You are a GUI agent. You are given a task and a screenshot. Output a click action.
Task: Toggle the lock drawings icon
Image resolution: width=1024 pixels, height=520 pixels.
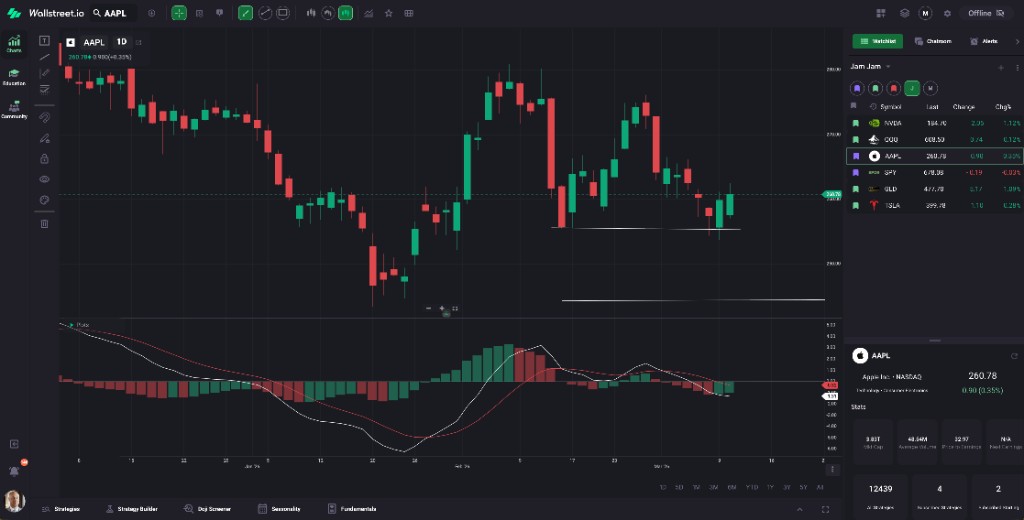[44, 159]
